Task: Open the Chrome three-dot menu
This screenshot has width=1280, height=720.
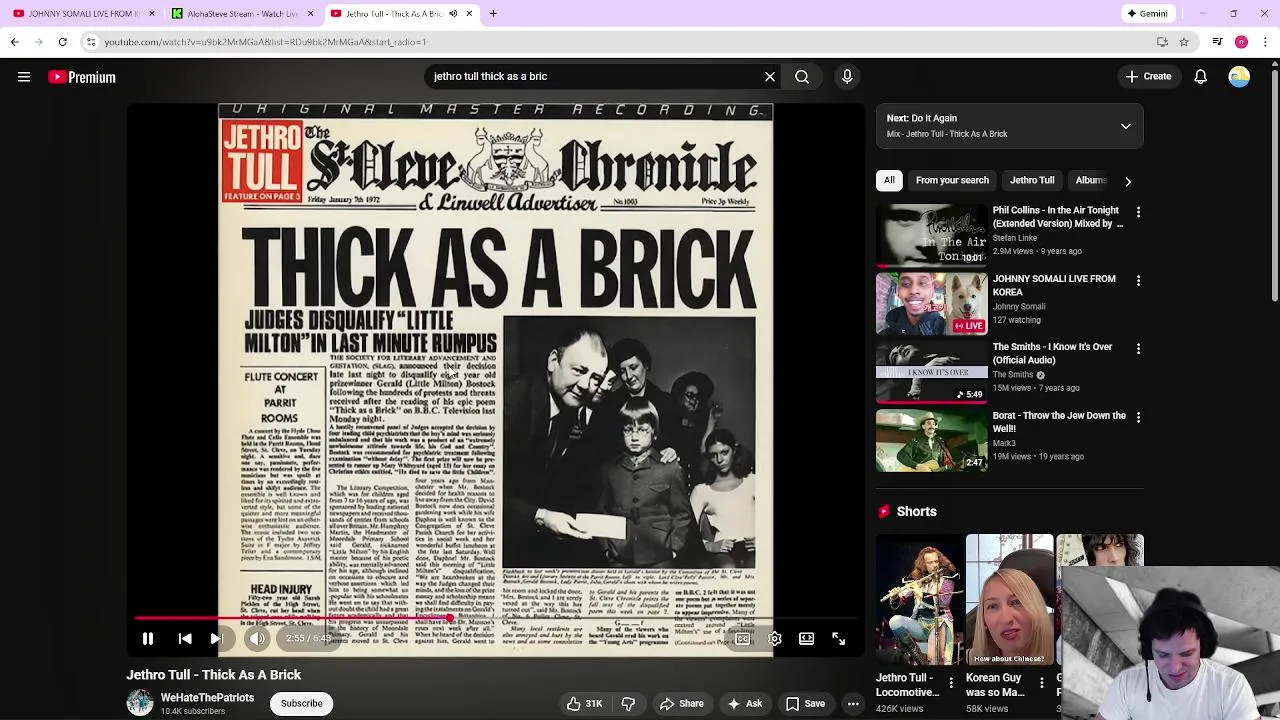Action: tap(1265, 42)
